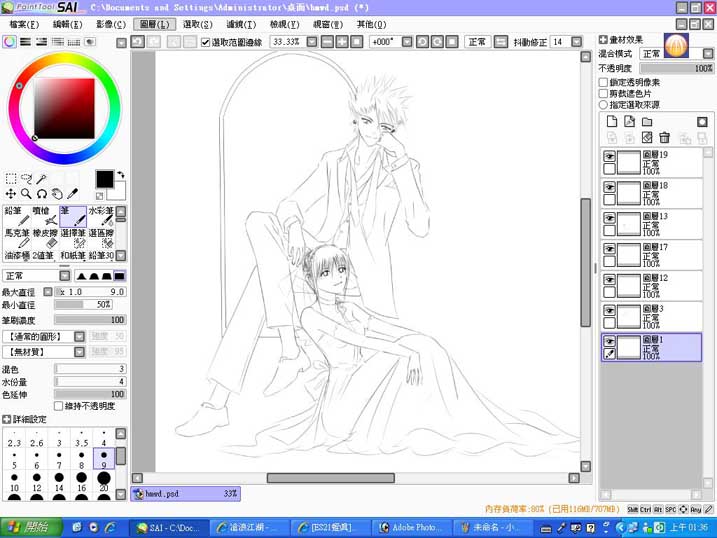Clear the layer with eraser icon
Image resolution: width=717 pixels, height=538 pixels.
pos(647,137)
